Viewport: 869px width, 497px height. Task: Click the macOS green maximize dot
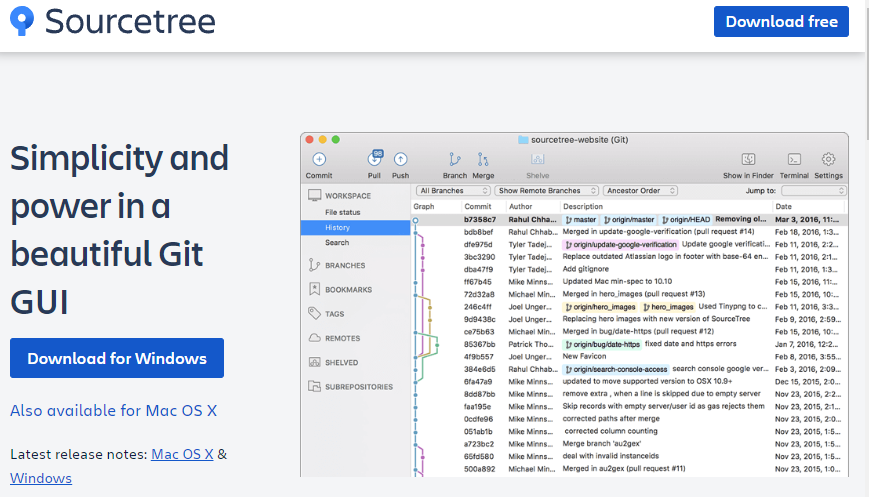coord(335,140)
